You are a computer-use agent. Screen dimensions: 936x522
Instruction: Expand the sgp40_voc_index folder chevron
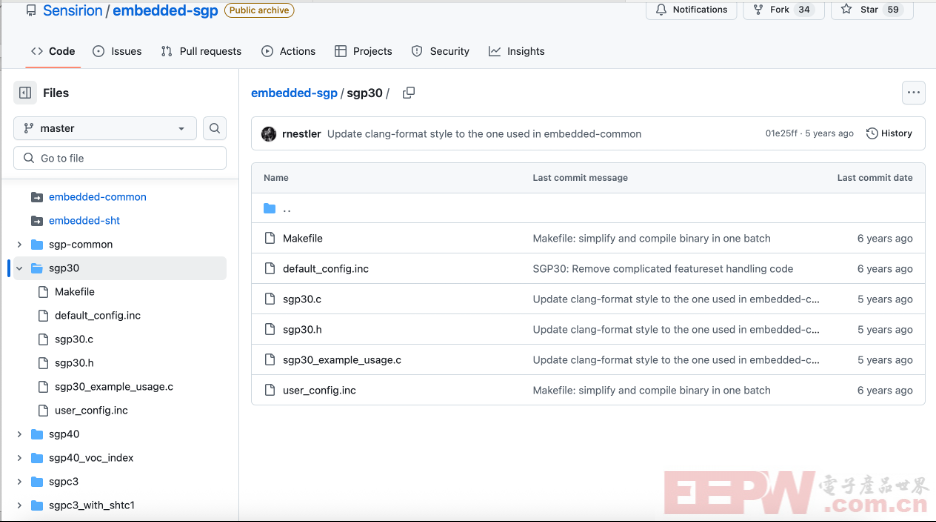coord(19,458)
